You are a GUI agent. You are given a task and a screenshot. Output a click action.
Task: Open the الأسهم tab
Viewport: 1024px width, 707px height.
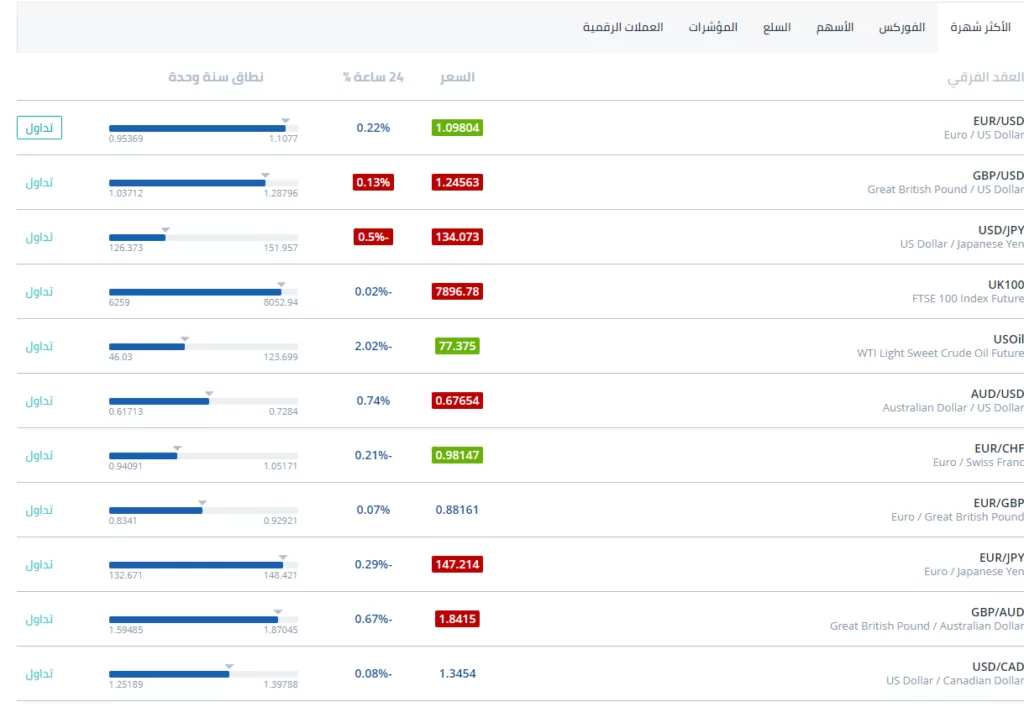point(835,27)
